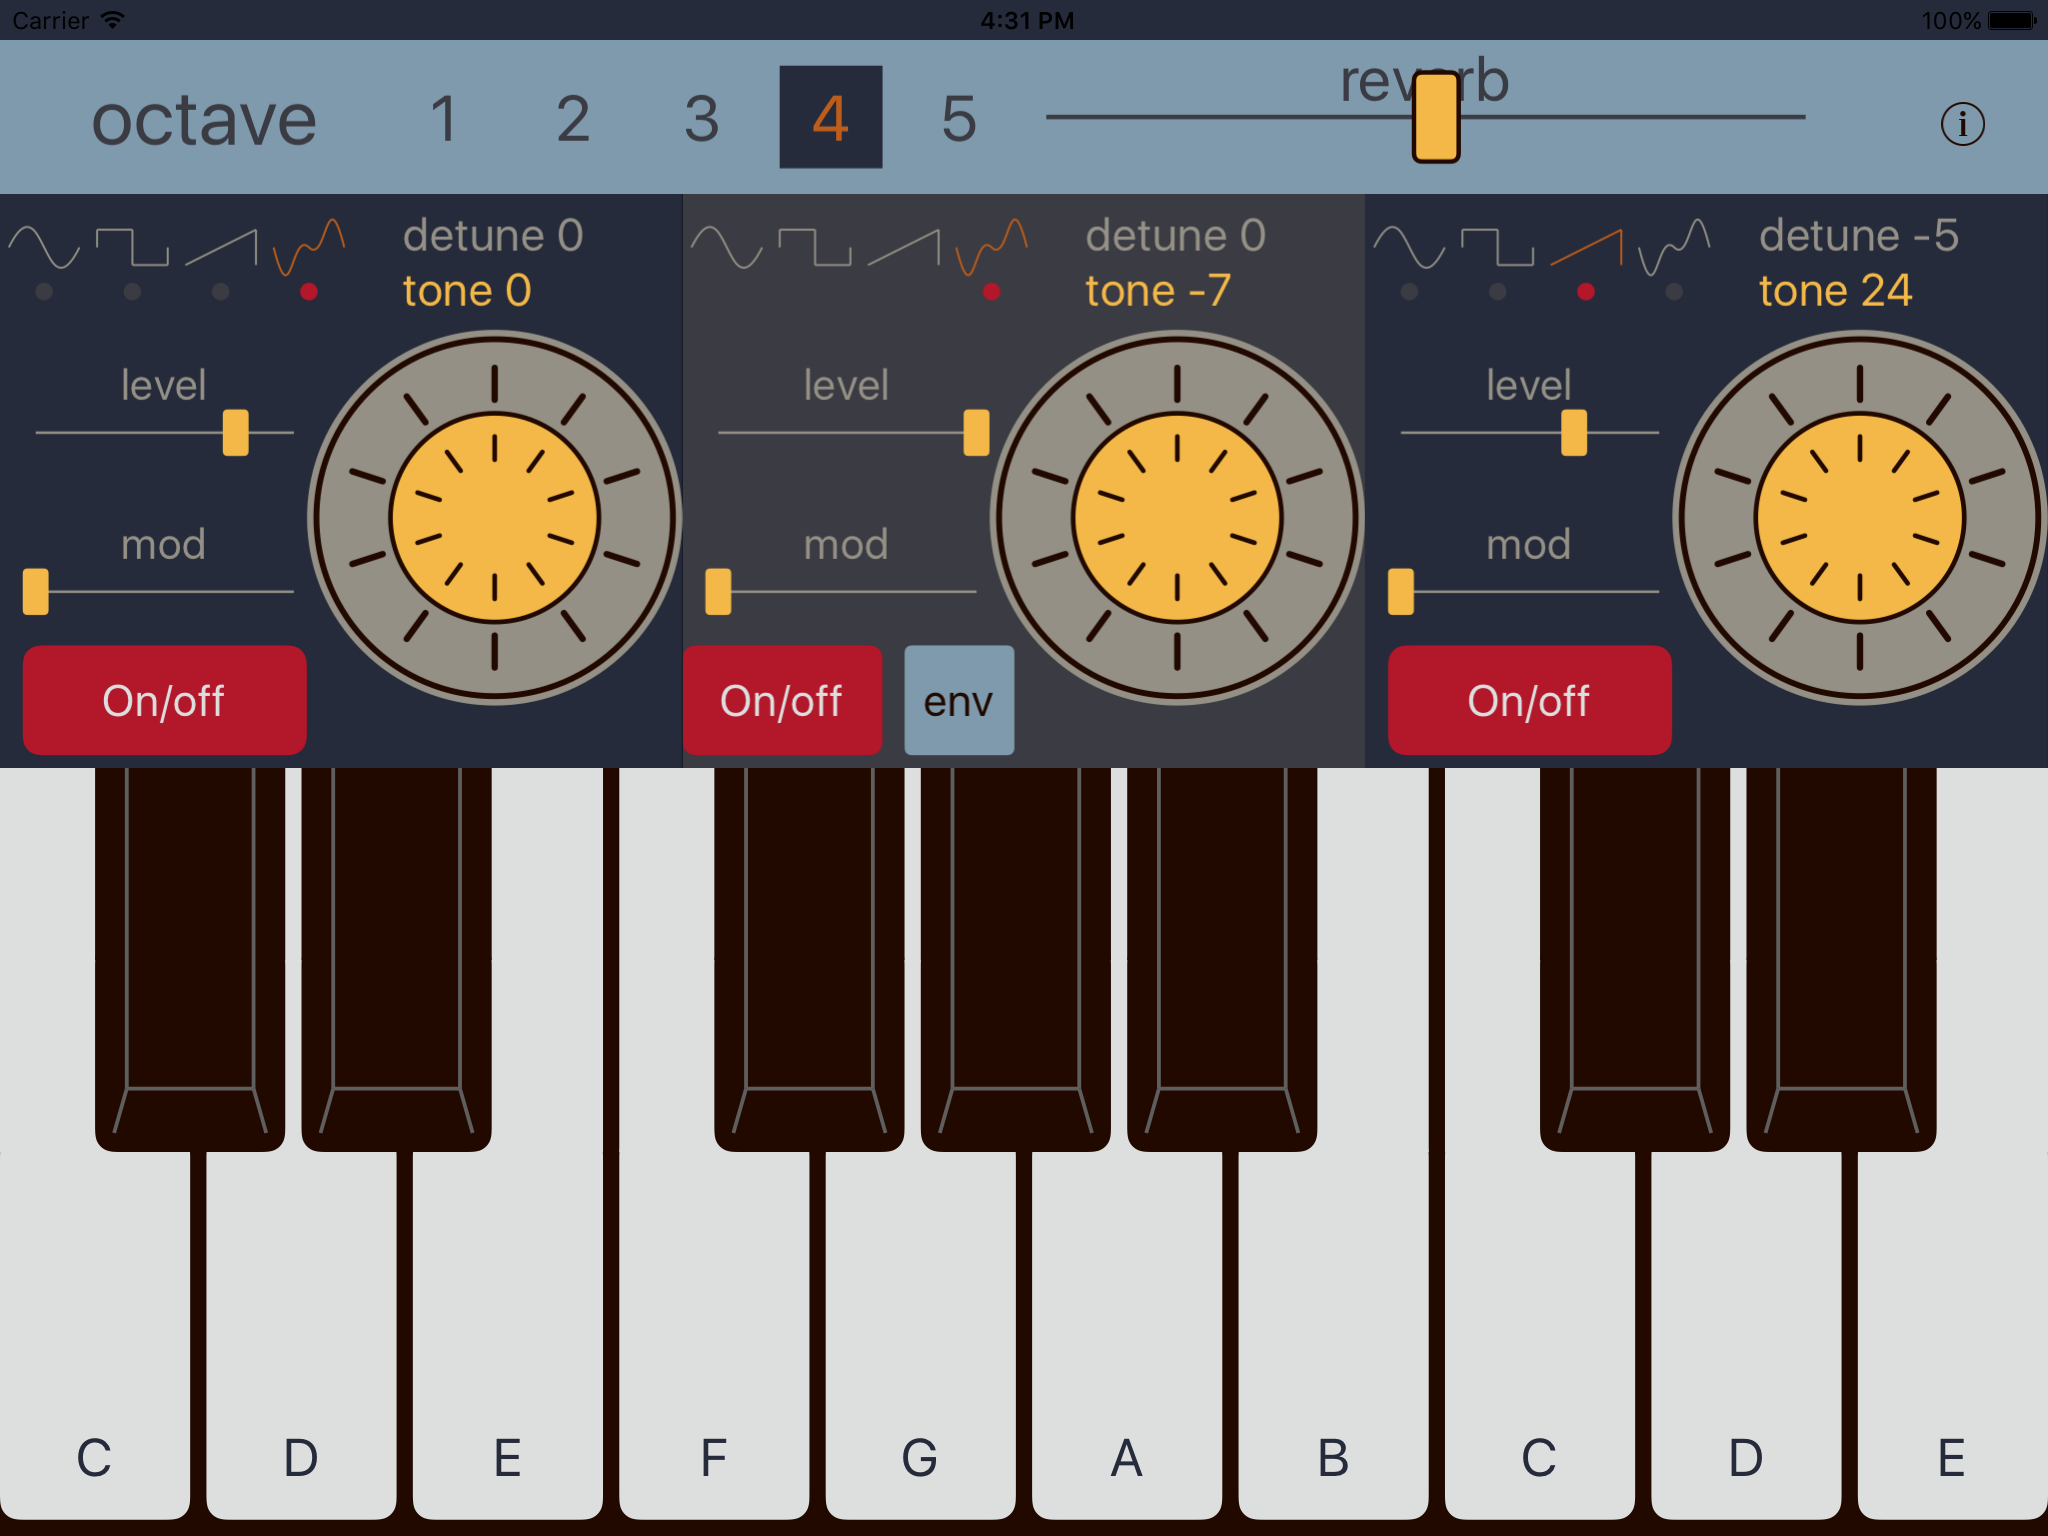Switch to octave 1
This screenshot has width=2048, height=1536.
[x=444, y=118]
